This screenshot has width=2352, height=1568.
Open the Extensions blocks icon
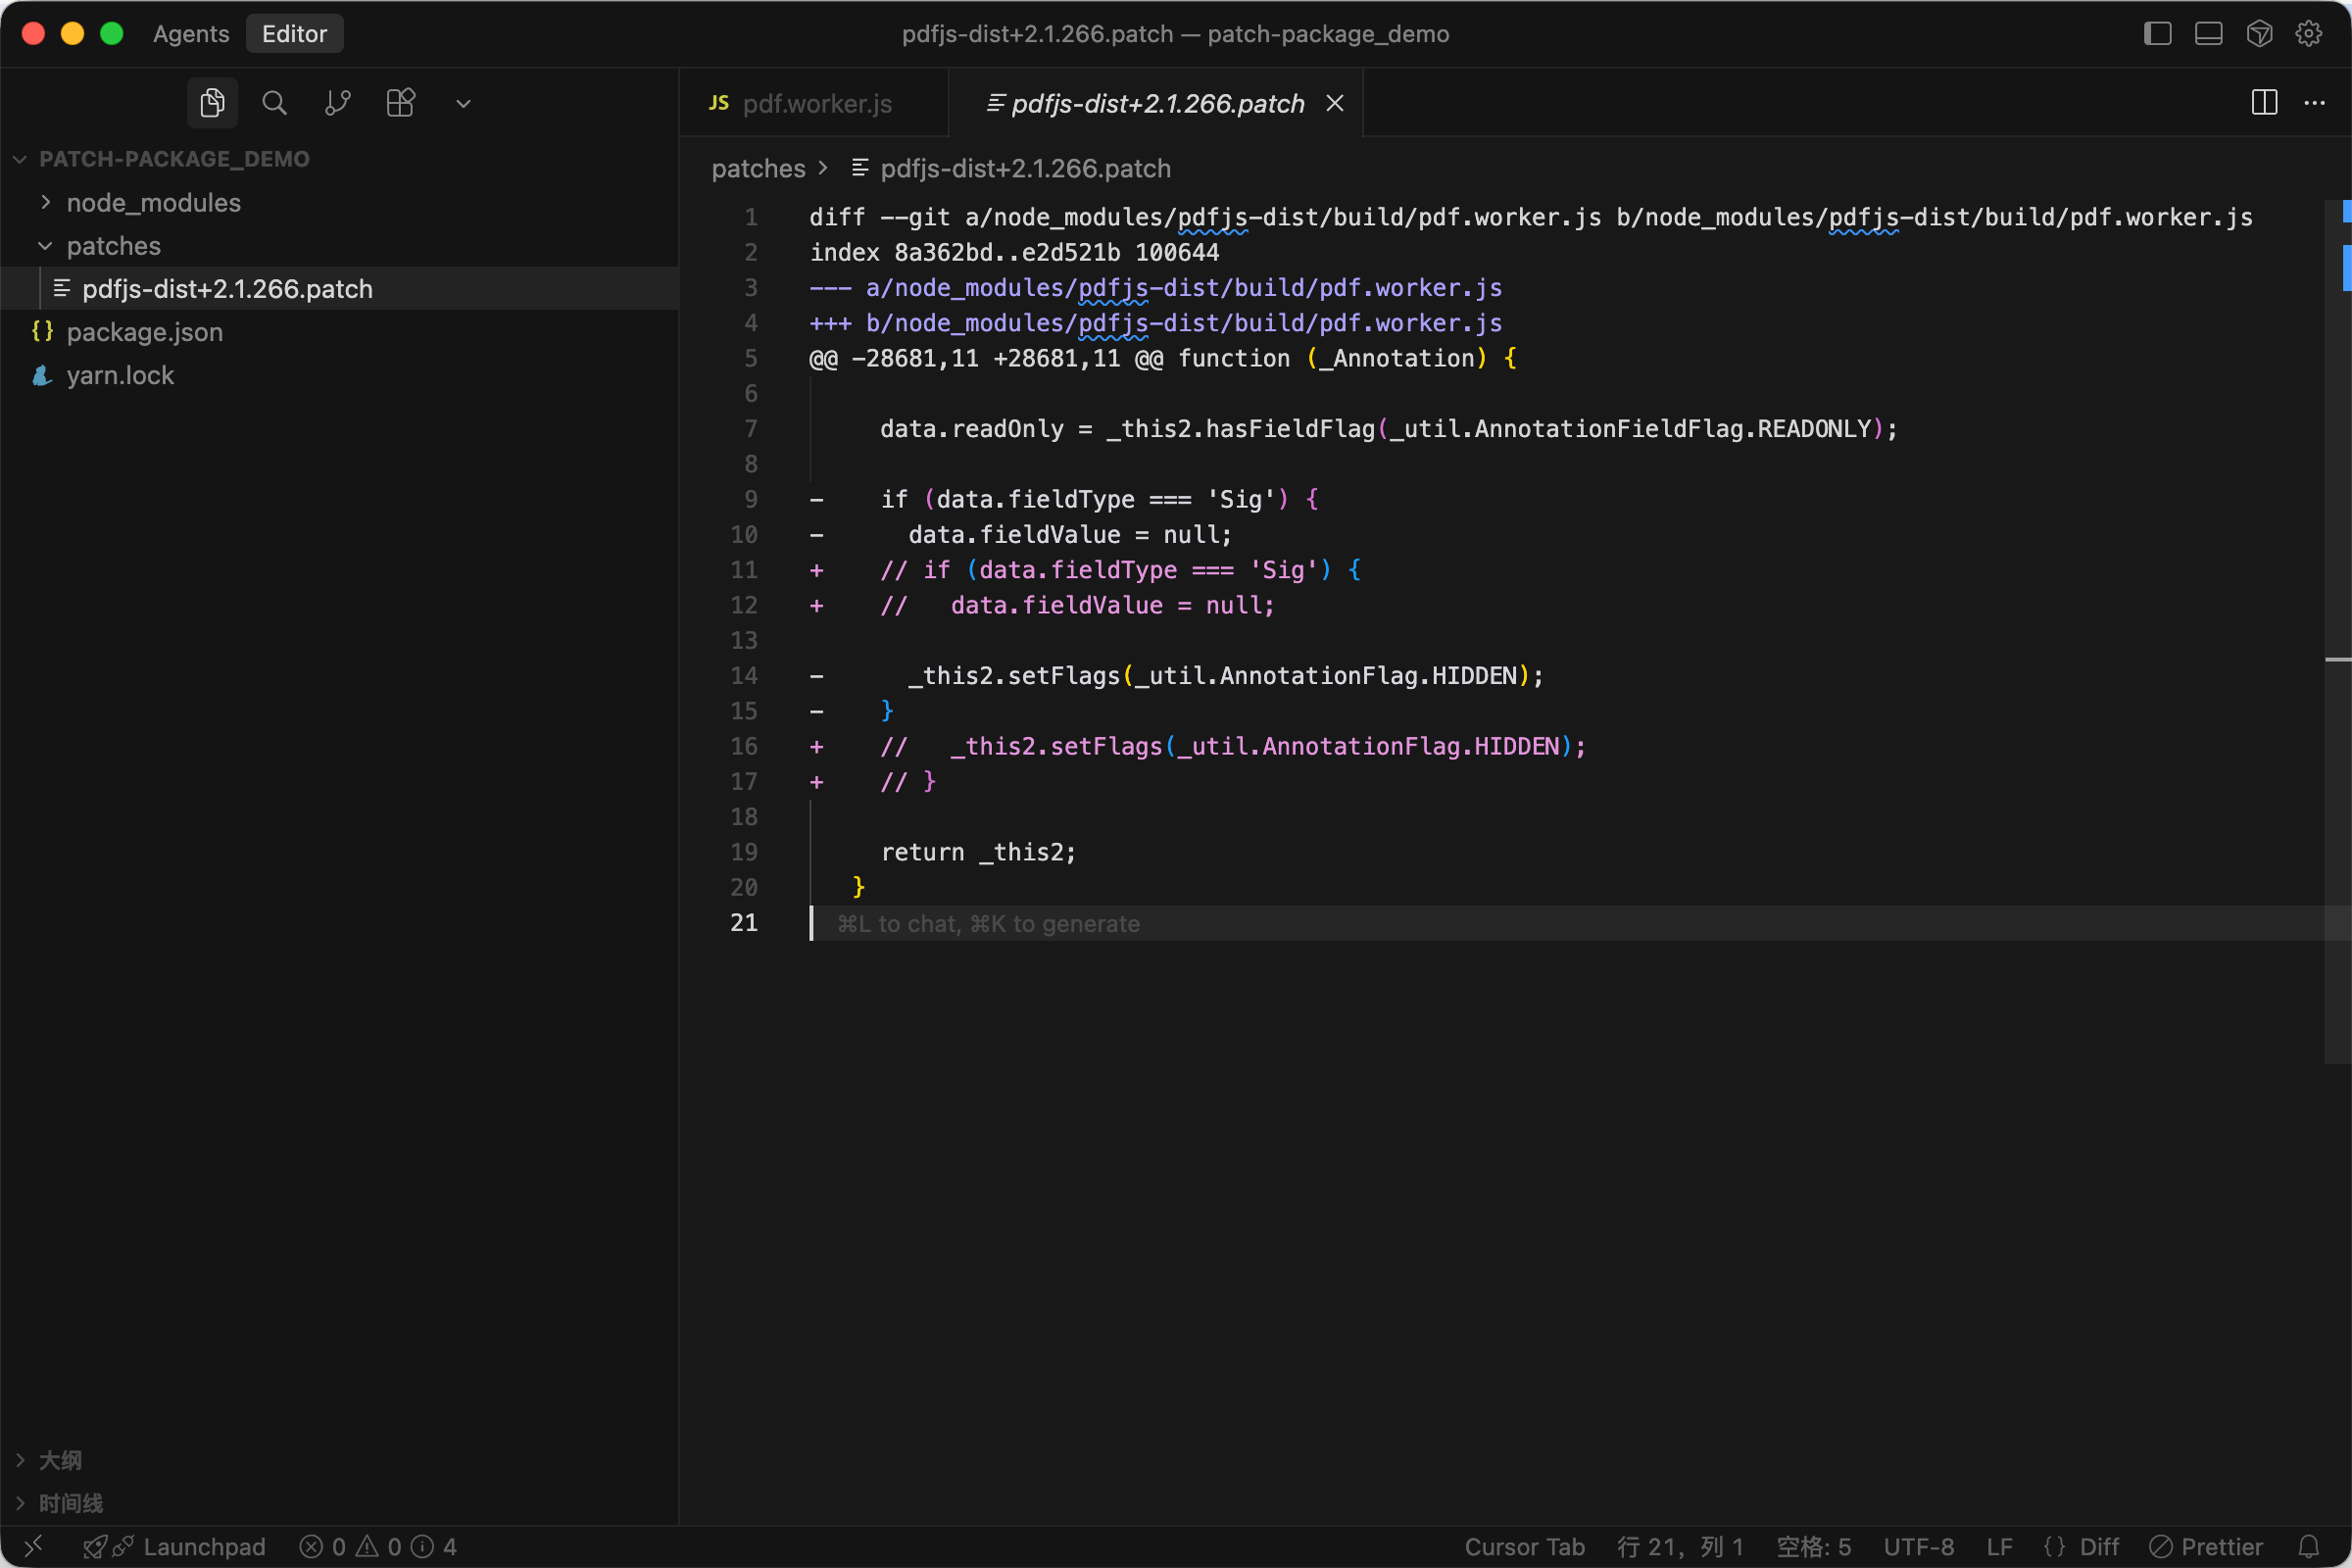(x=400, y=103)
